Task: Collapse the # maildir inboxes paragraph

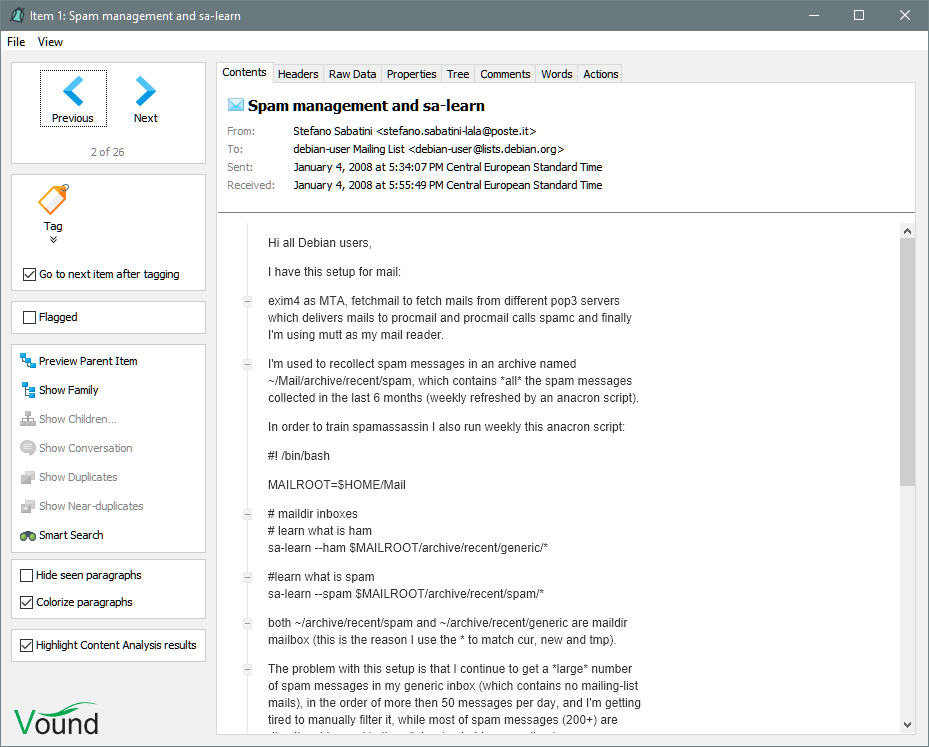Action: tap(247, 514)
